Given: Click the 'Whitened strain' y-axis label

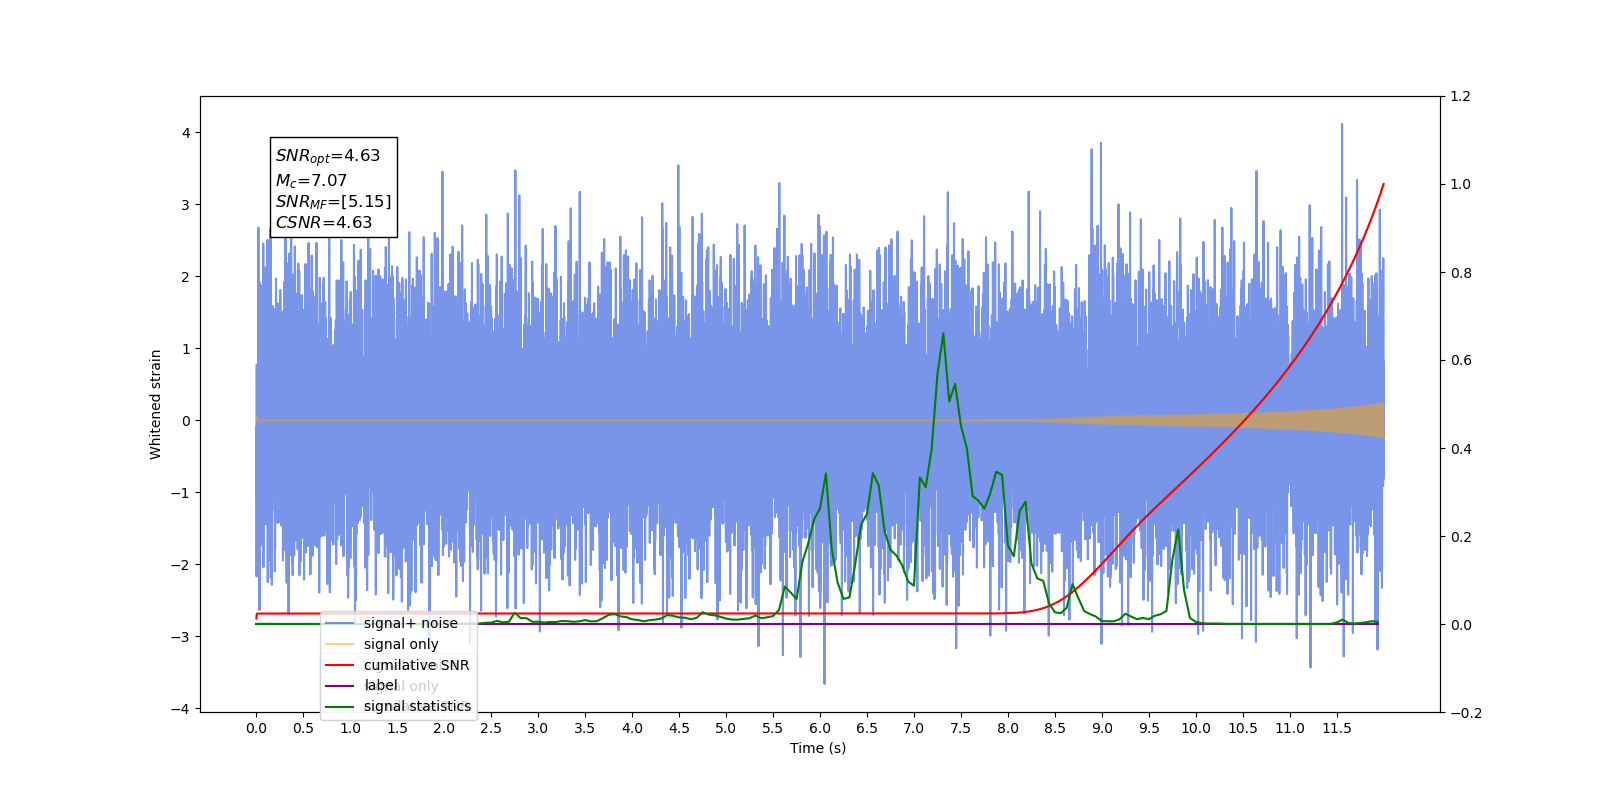Looking at the screenshot, I should (x=156, y=404).
